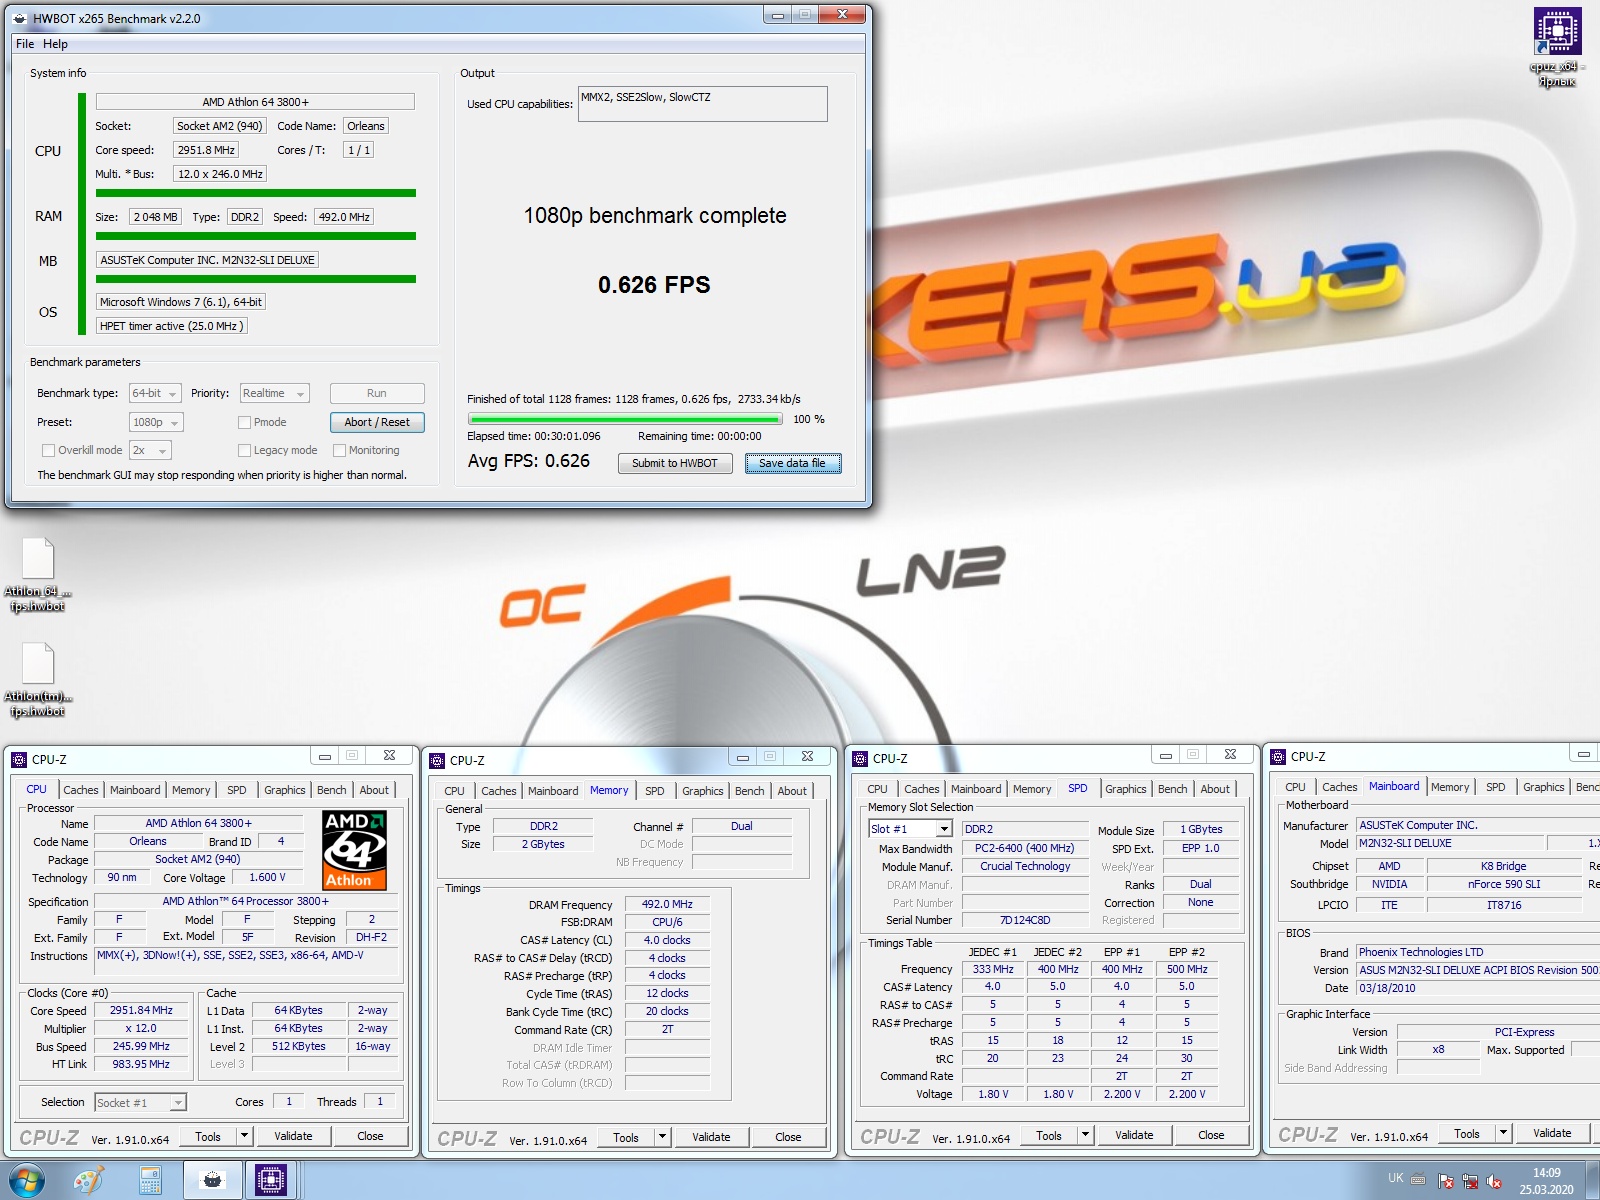Expand Tools arrow in CPU-Z Memory window

point(662,1137)
